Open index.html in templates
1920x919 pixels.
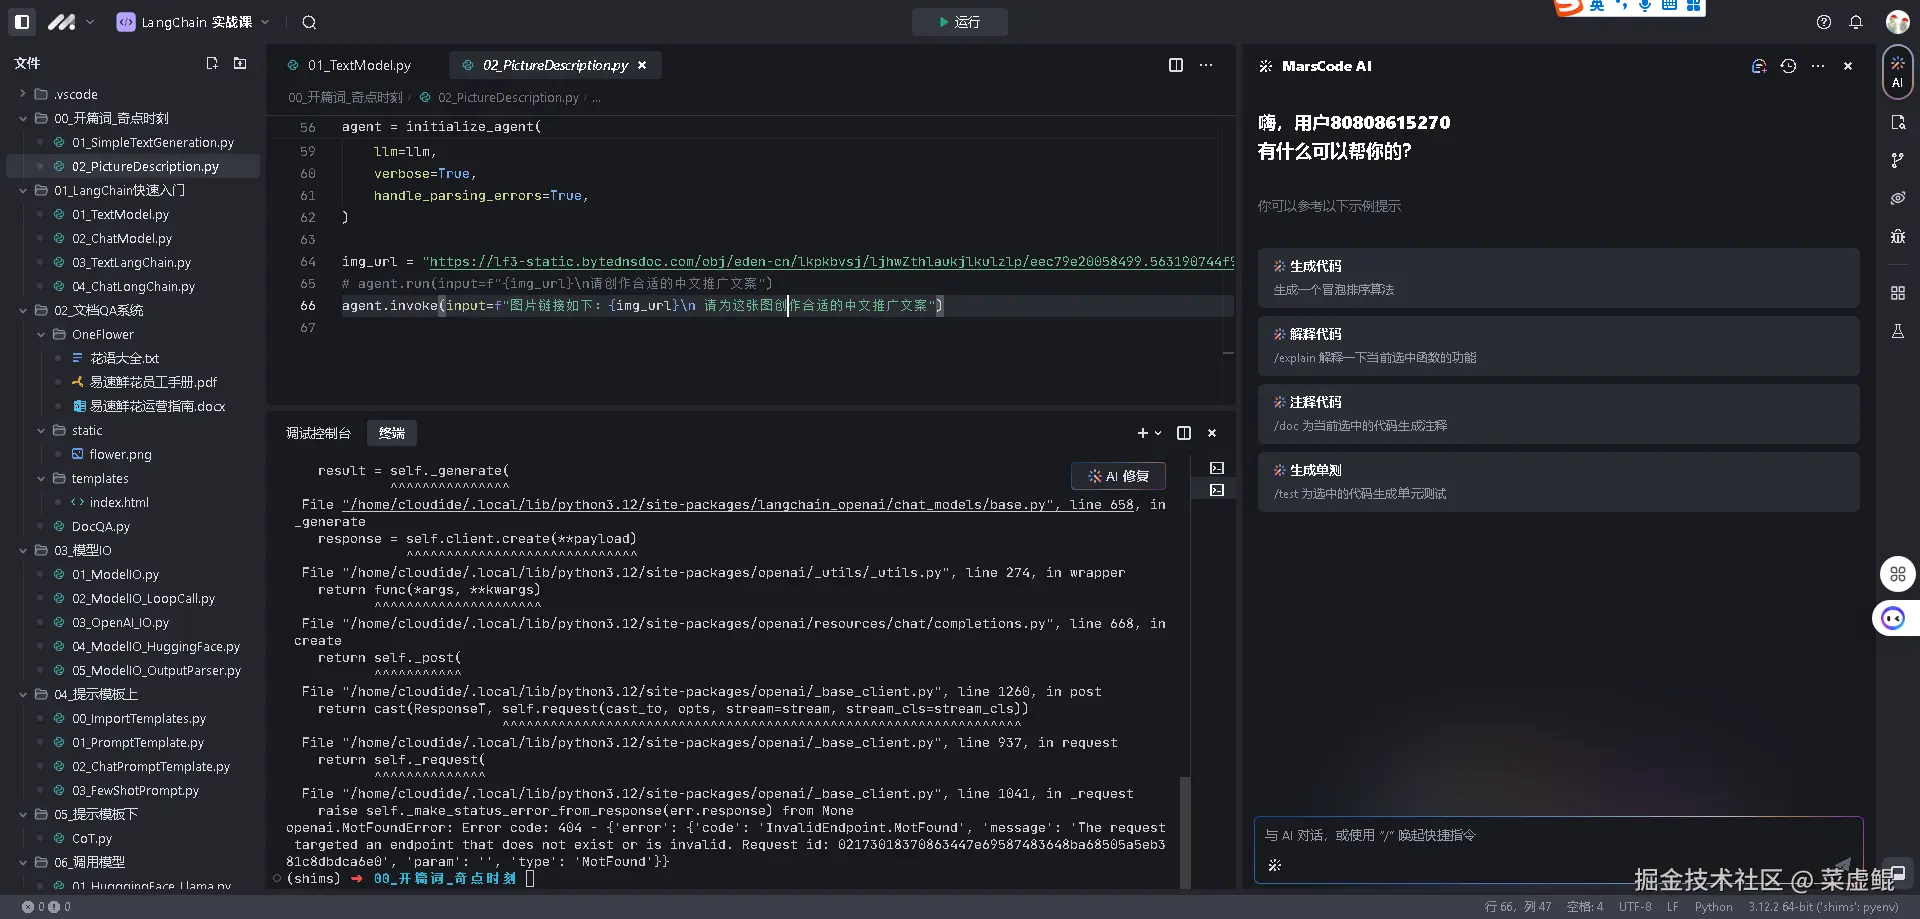point(118,502)
